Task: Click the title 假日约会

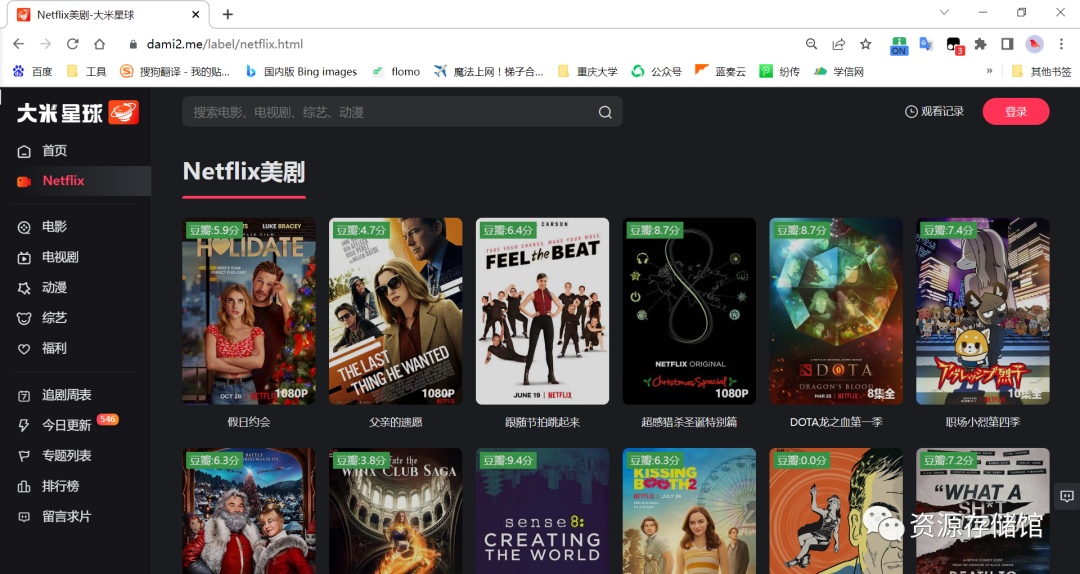Action: click(249, 422)
